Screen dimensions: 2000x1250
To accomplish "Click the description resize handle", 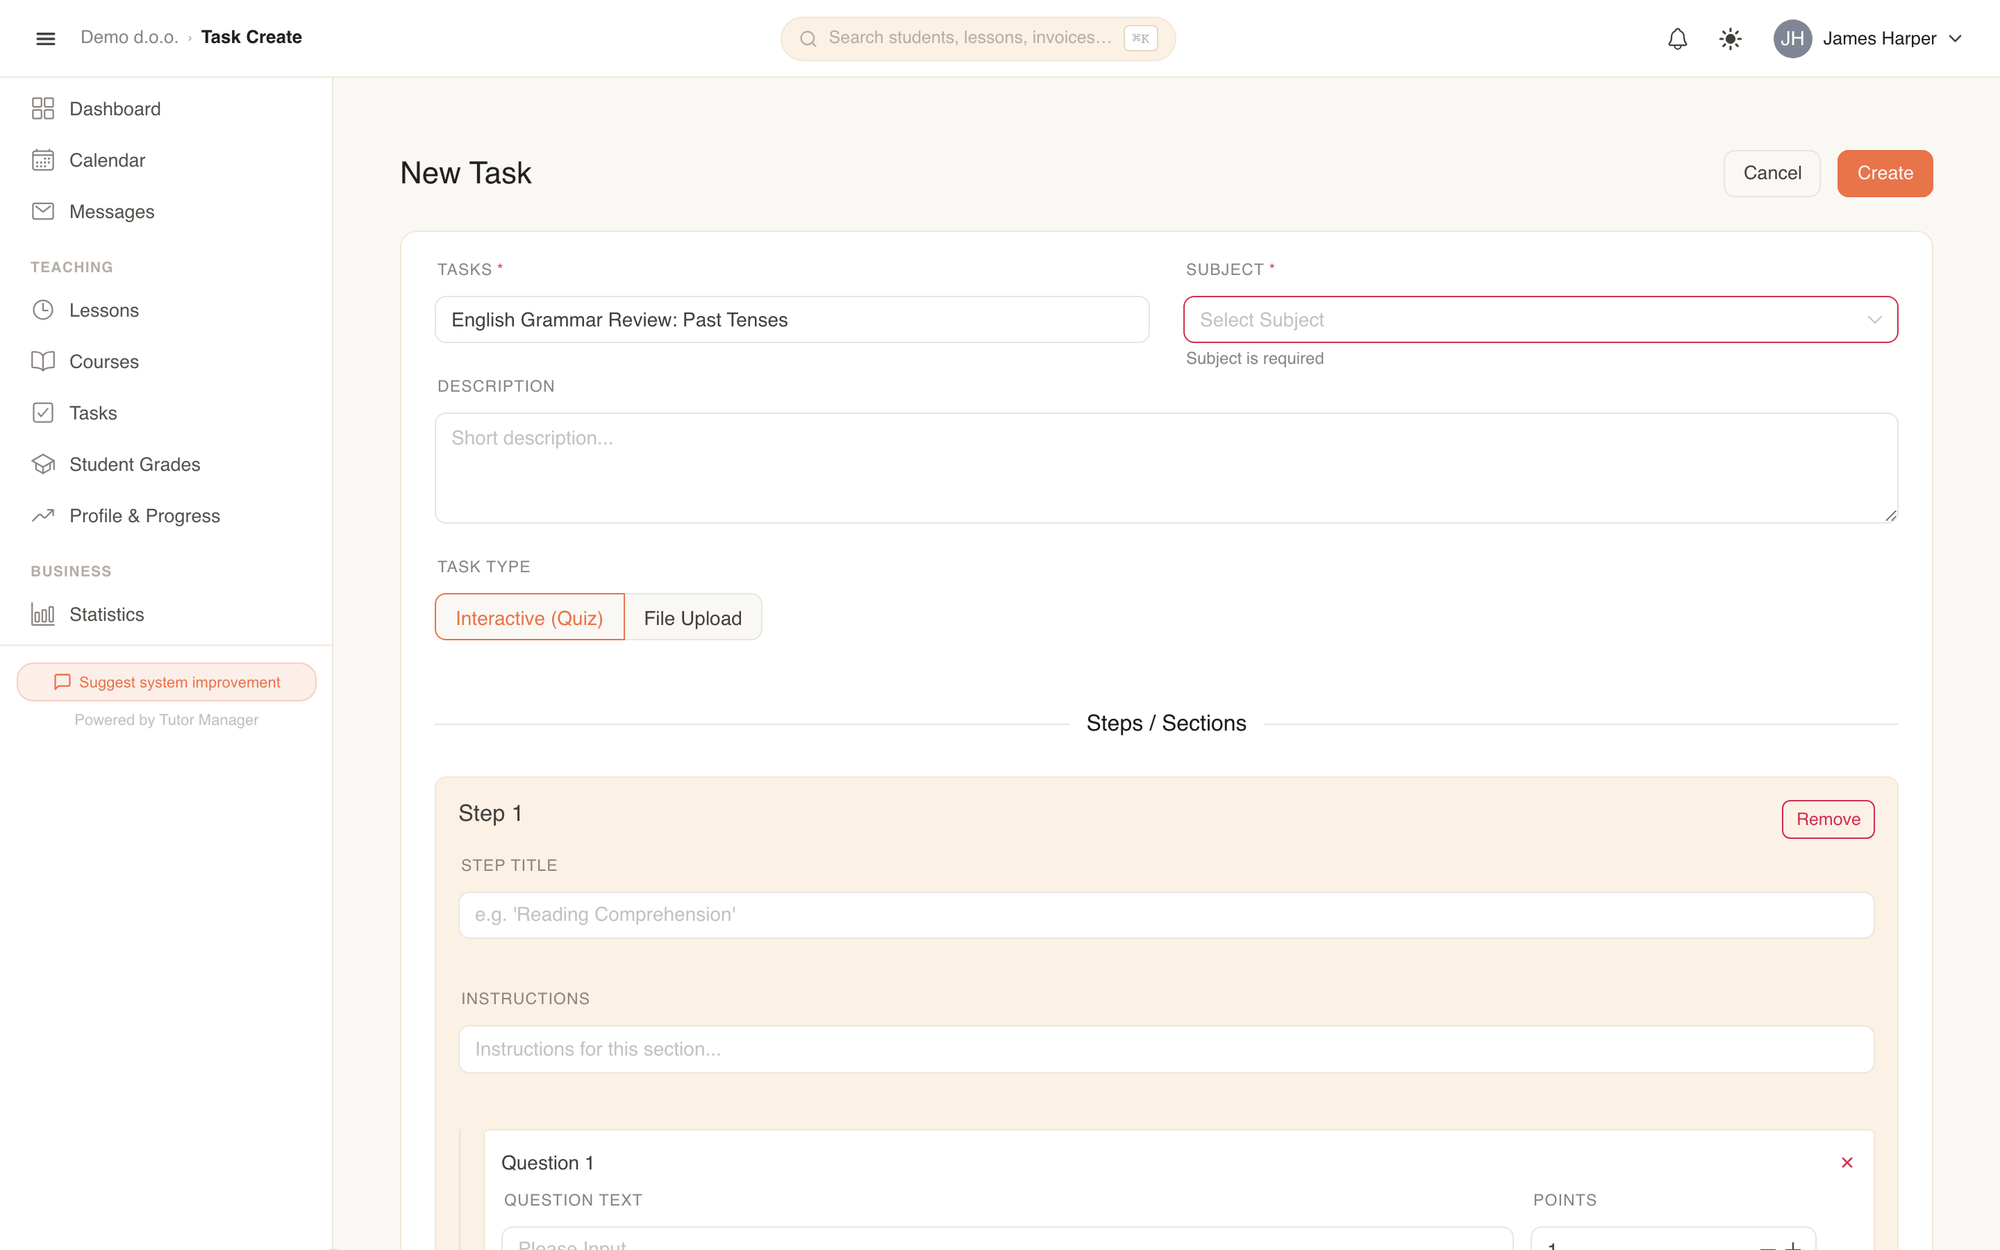I will click(x=1890, y=516).
